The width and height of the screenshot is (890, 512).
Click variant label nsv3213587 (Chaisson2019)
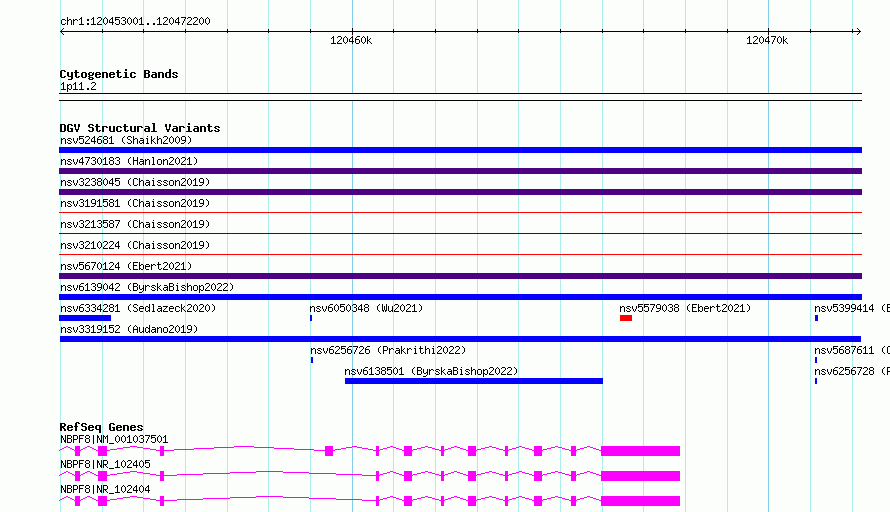(135, 224)
